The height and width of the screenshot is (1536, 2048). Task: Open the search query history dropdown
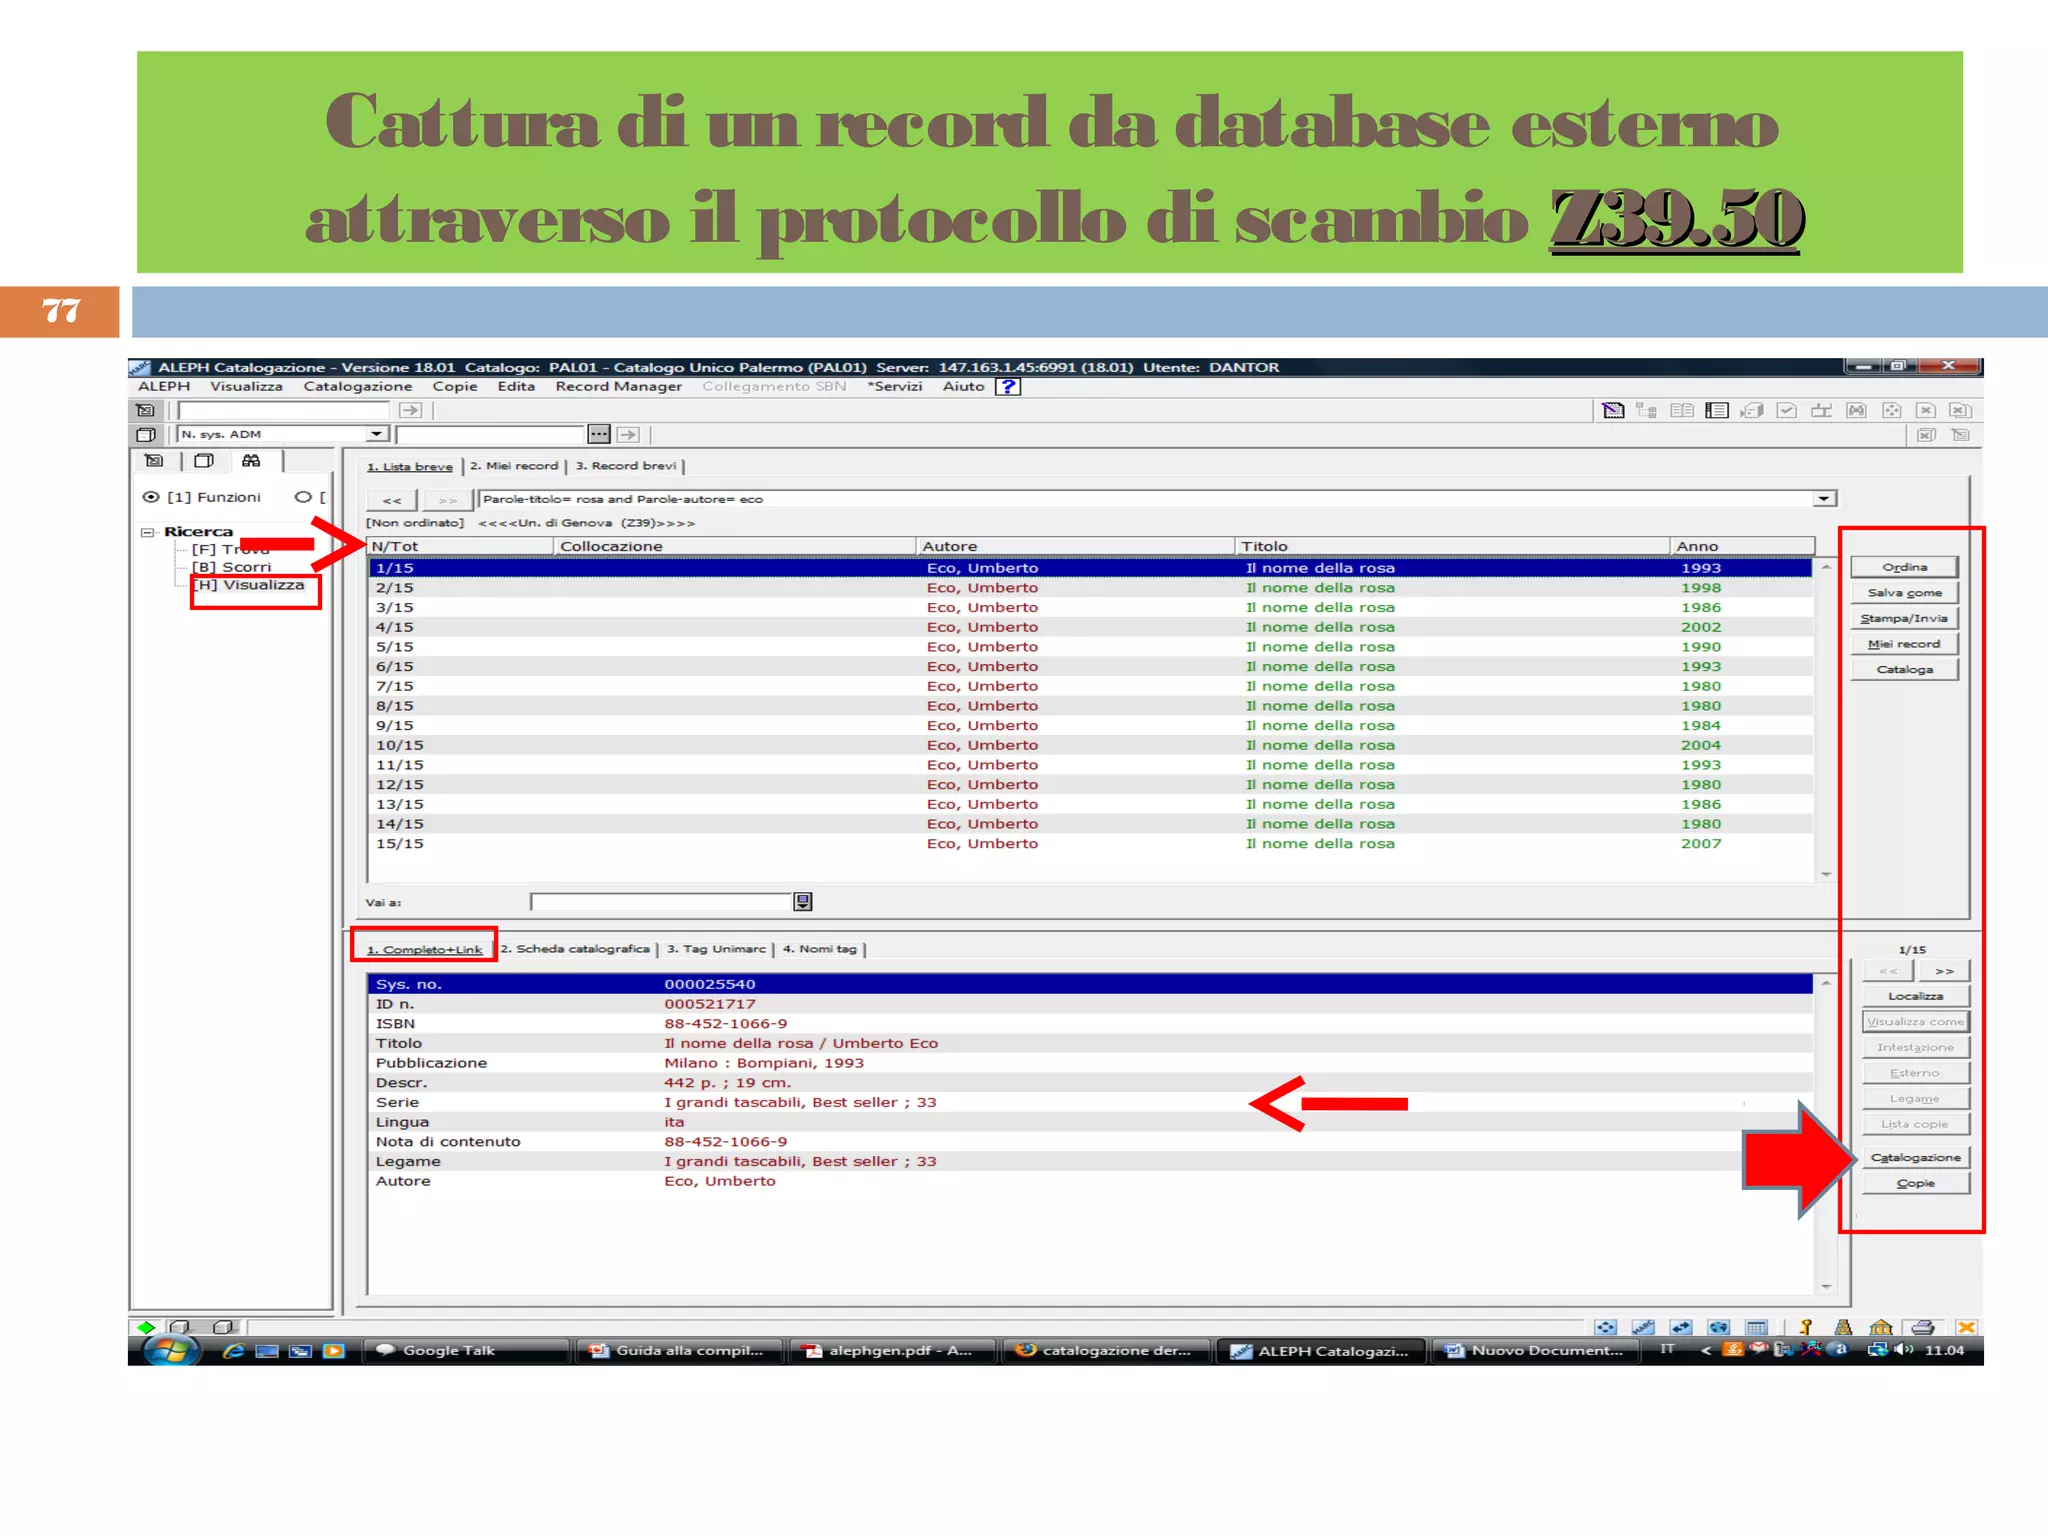point(1824,499)
